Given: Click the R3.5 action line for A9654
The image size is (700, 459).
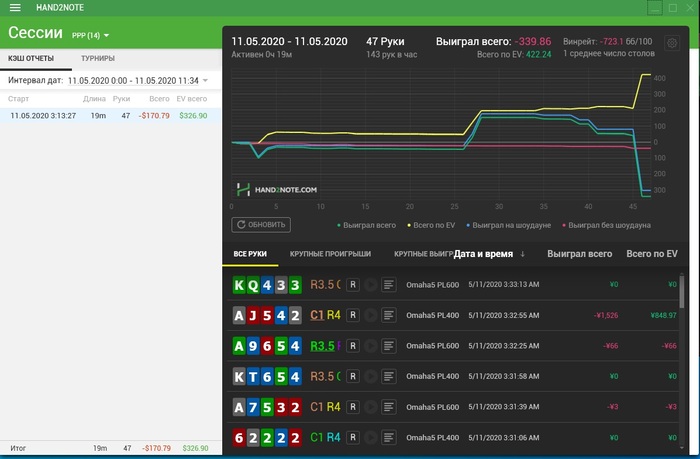Looking at the screenshot, I should [325, 346].
